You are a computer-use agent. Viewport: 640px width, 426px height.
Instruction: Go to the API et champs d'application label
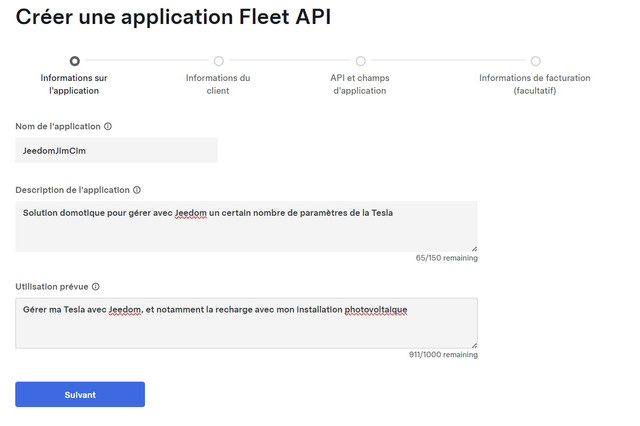click(x=360, y=84)
